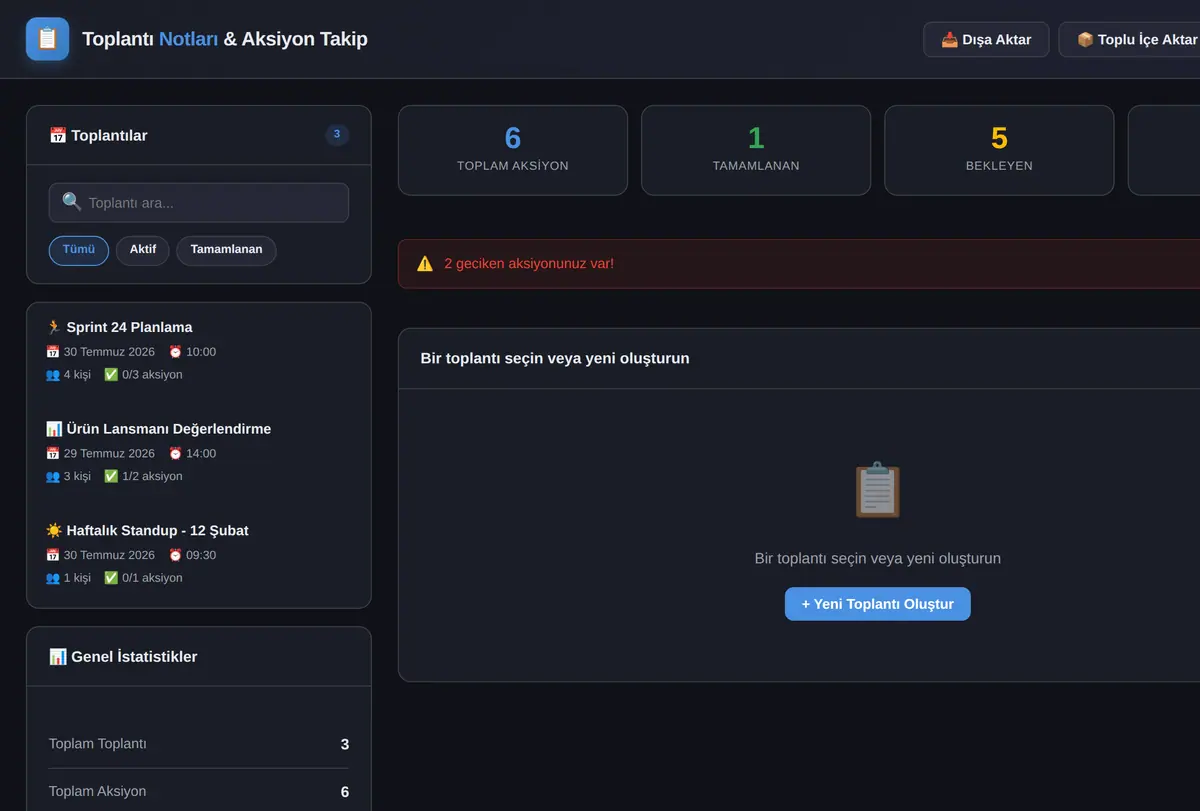Viewport: 1200px width, 811px height.
Task: Click sun icon beside Haftalık Standup
Action: click(x=53, y=530)
